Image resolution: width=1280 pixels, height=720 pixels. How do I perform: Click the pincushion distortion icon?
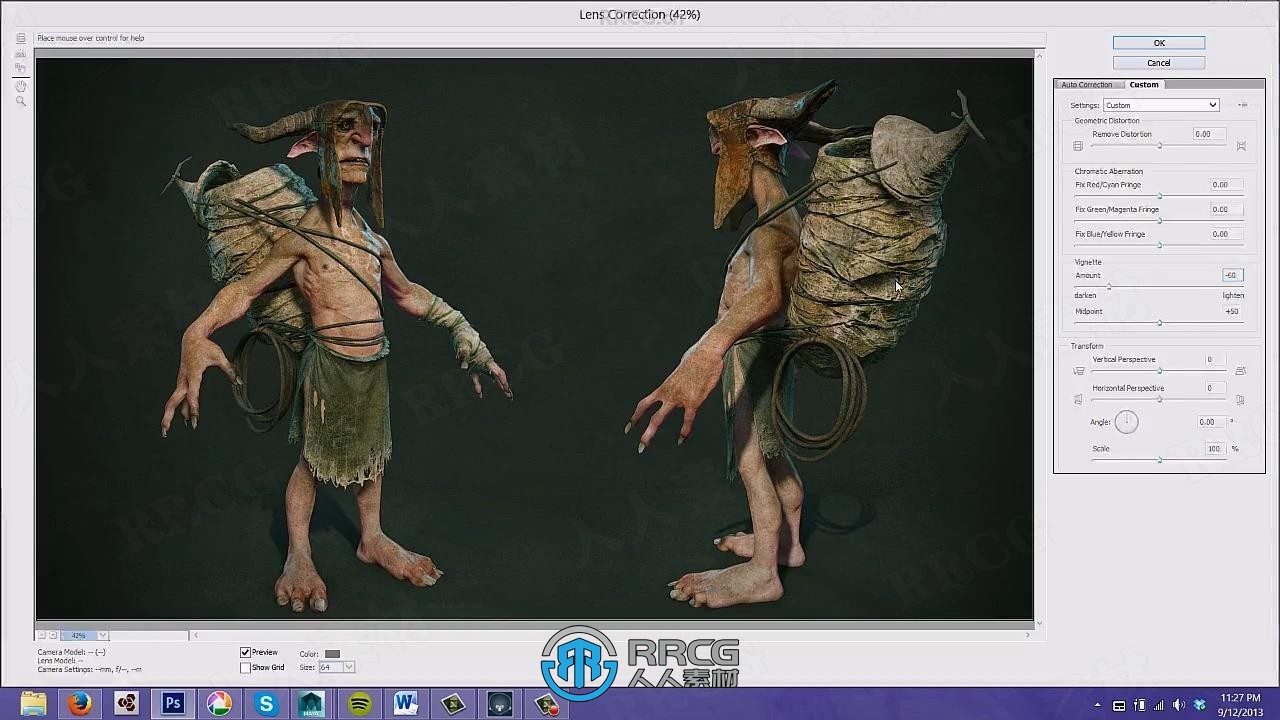tap(1241, 146)
